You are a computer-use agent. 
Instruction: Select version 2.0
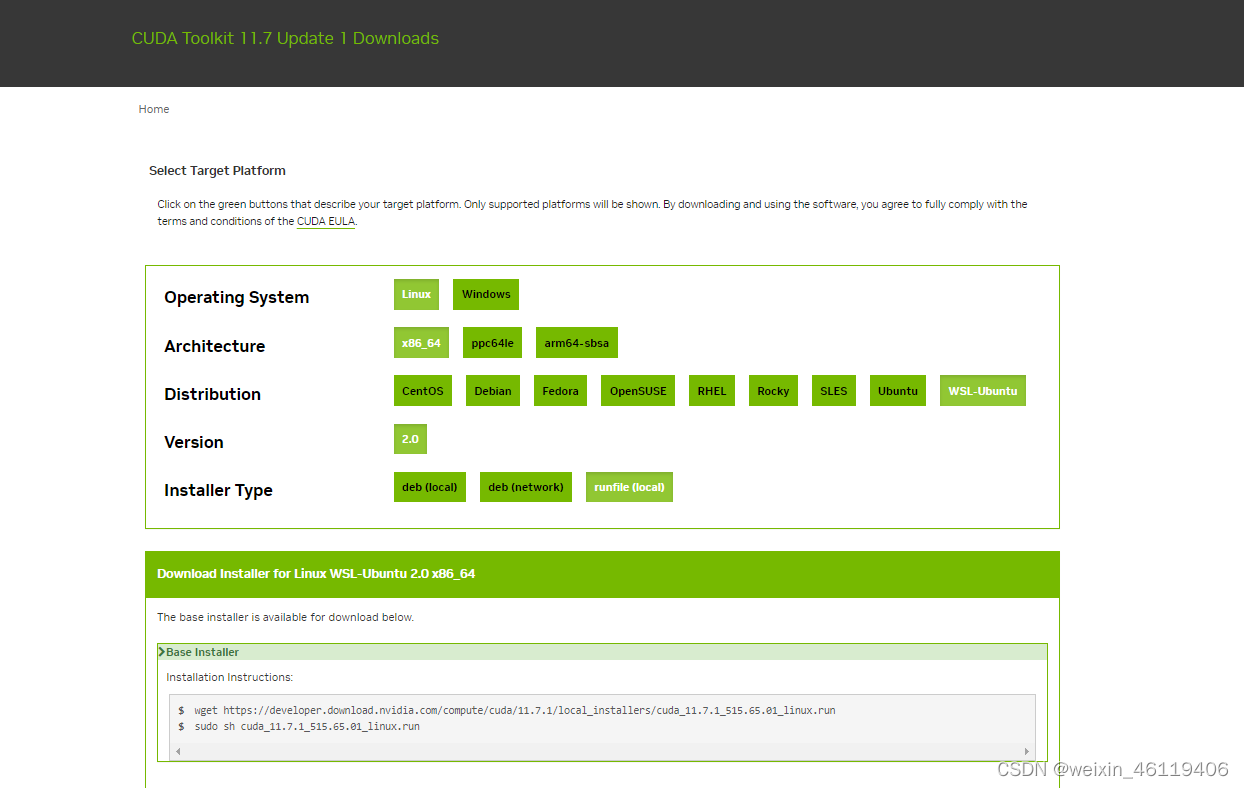coord(410,439)
